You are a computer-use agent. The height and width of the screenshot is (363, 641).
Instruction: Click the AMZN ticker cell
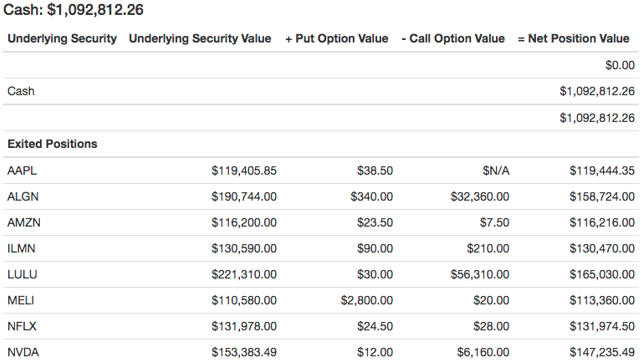tap(24, 223)
